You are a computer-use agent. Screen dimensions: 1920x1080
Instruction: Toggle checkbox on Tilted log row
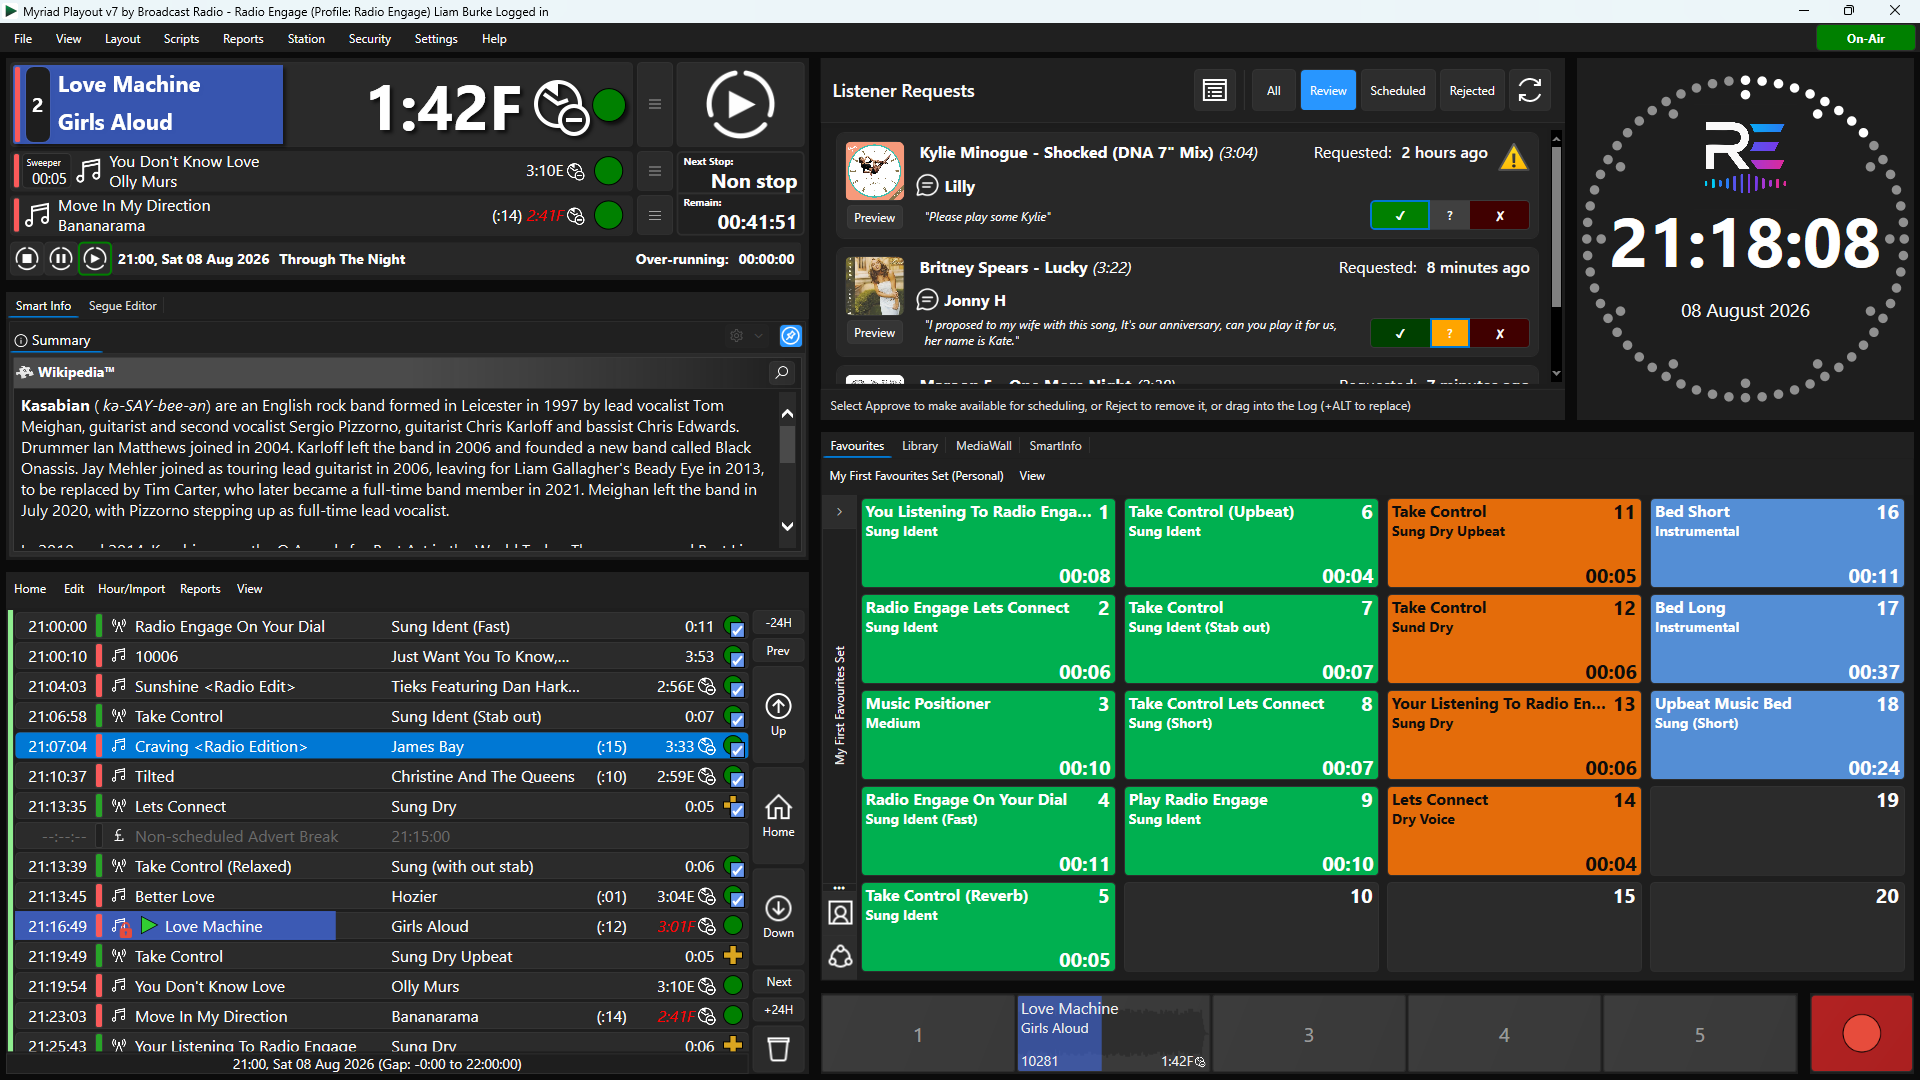[x=736, y=778]
